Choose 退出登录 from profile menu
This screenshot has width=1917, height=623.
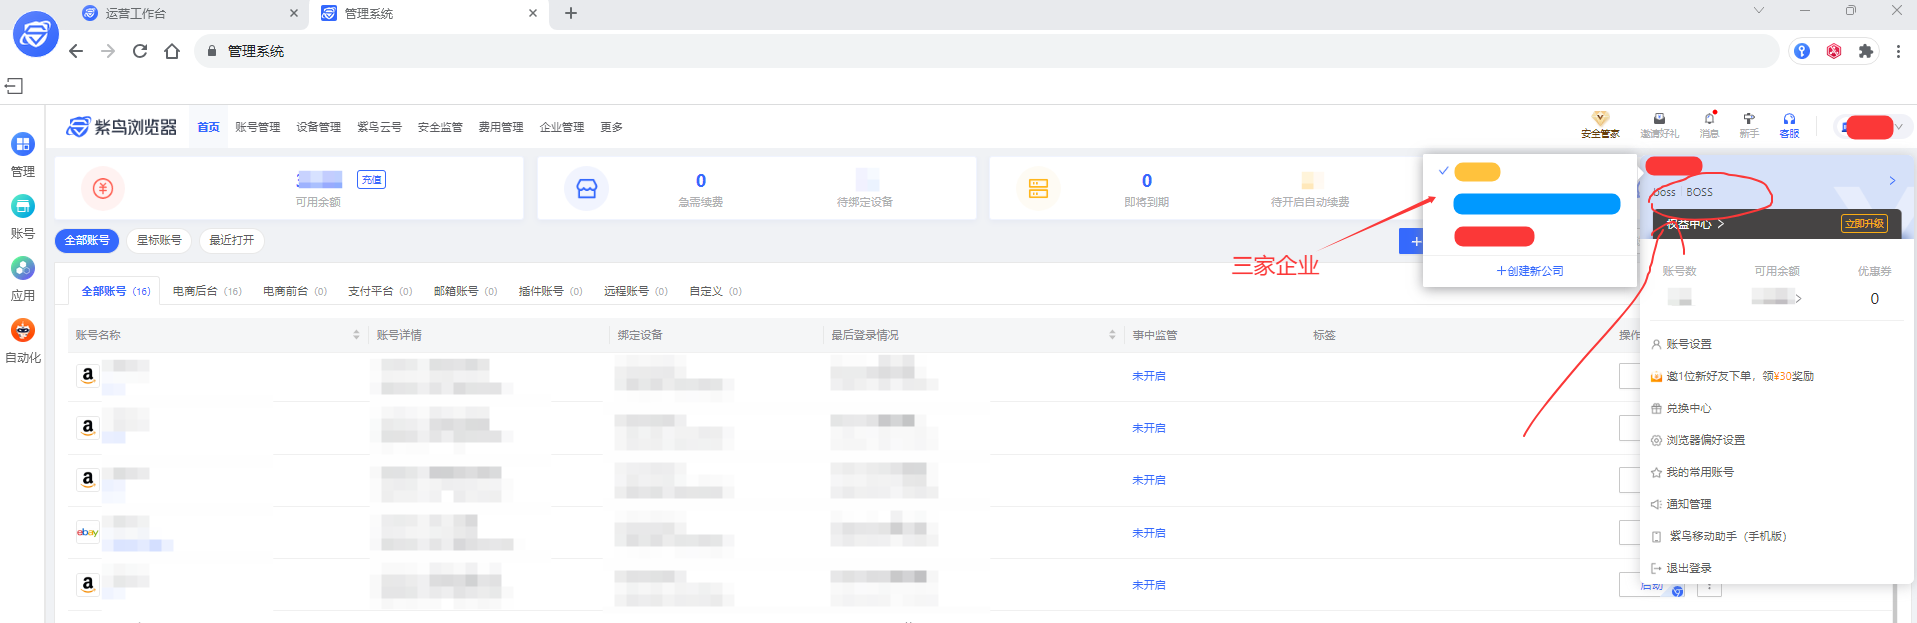[x=1688, y=568]
